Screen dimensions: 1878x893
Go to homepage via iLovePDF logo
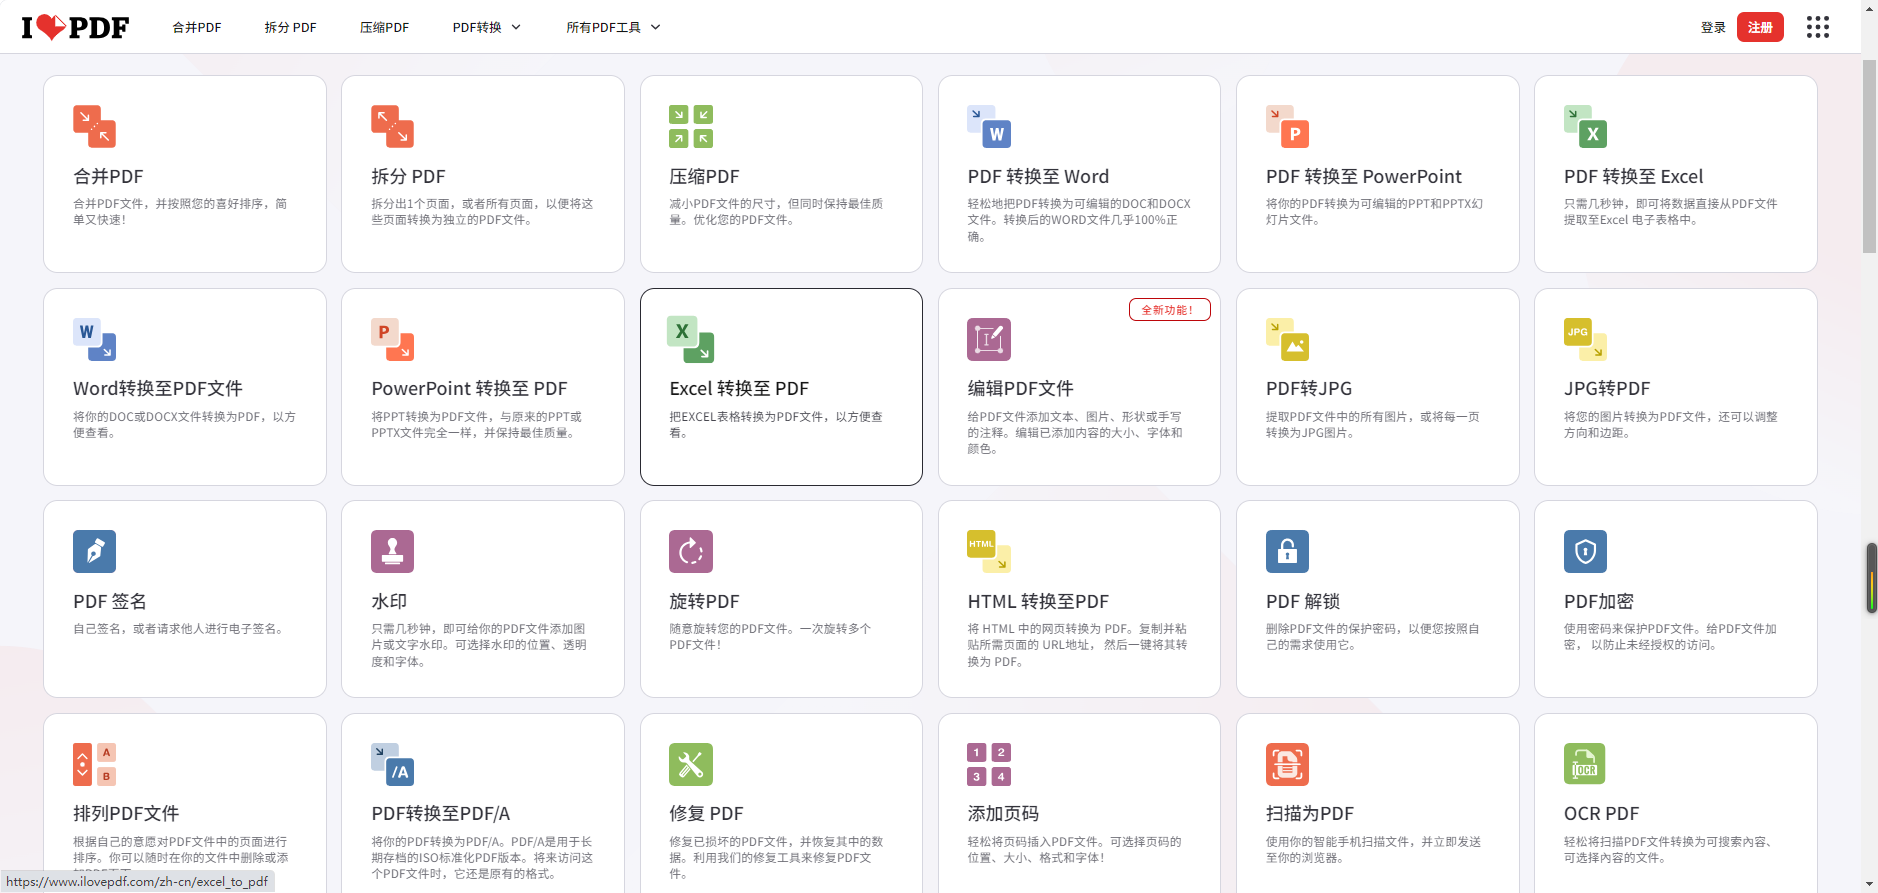pos(75,27)
